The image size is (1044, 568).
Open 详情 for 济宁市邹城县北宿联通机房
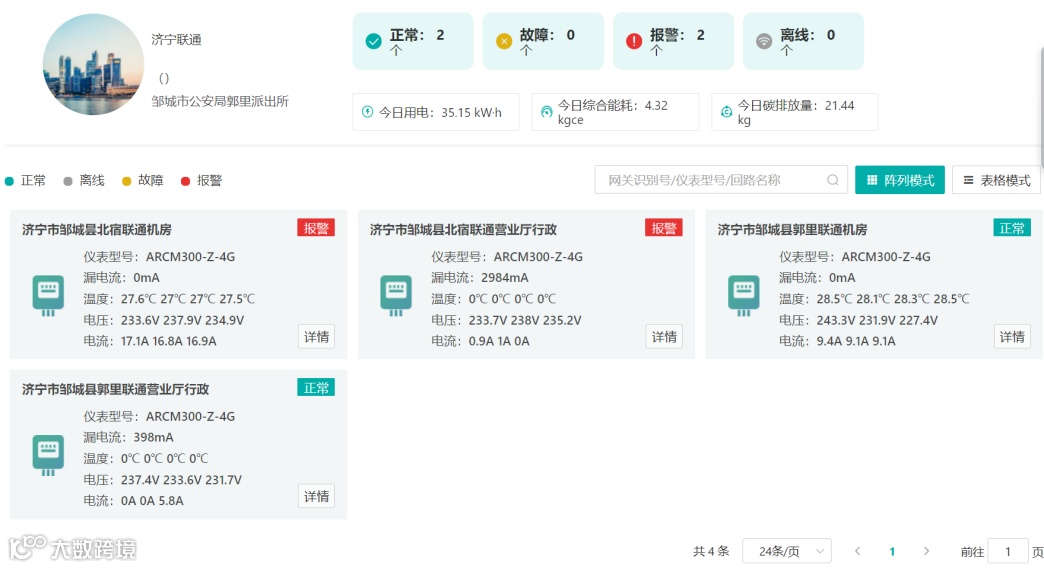pos(316,337)
